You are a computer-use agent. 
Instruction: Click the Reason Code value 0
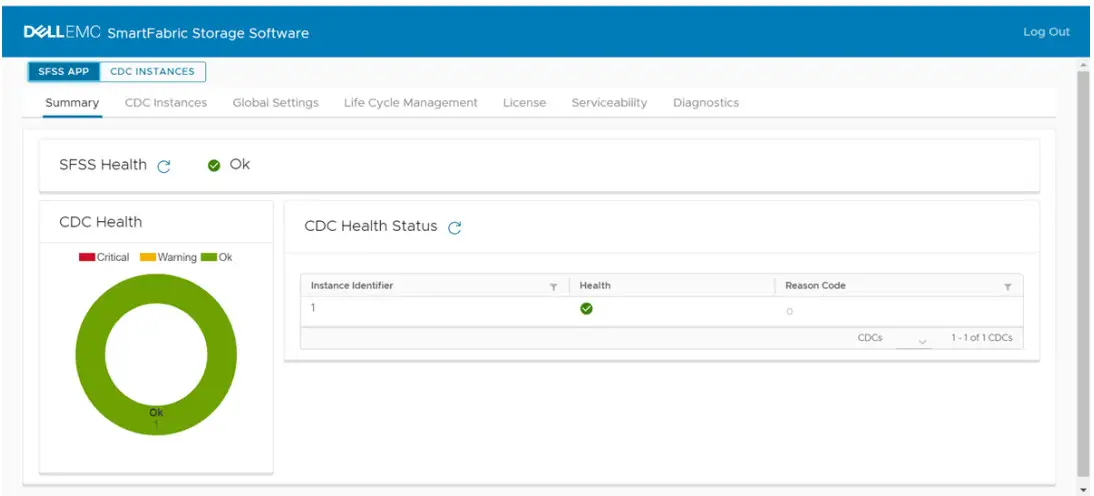pyautogui.click(x=789, y=312)
